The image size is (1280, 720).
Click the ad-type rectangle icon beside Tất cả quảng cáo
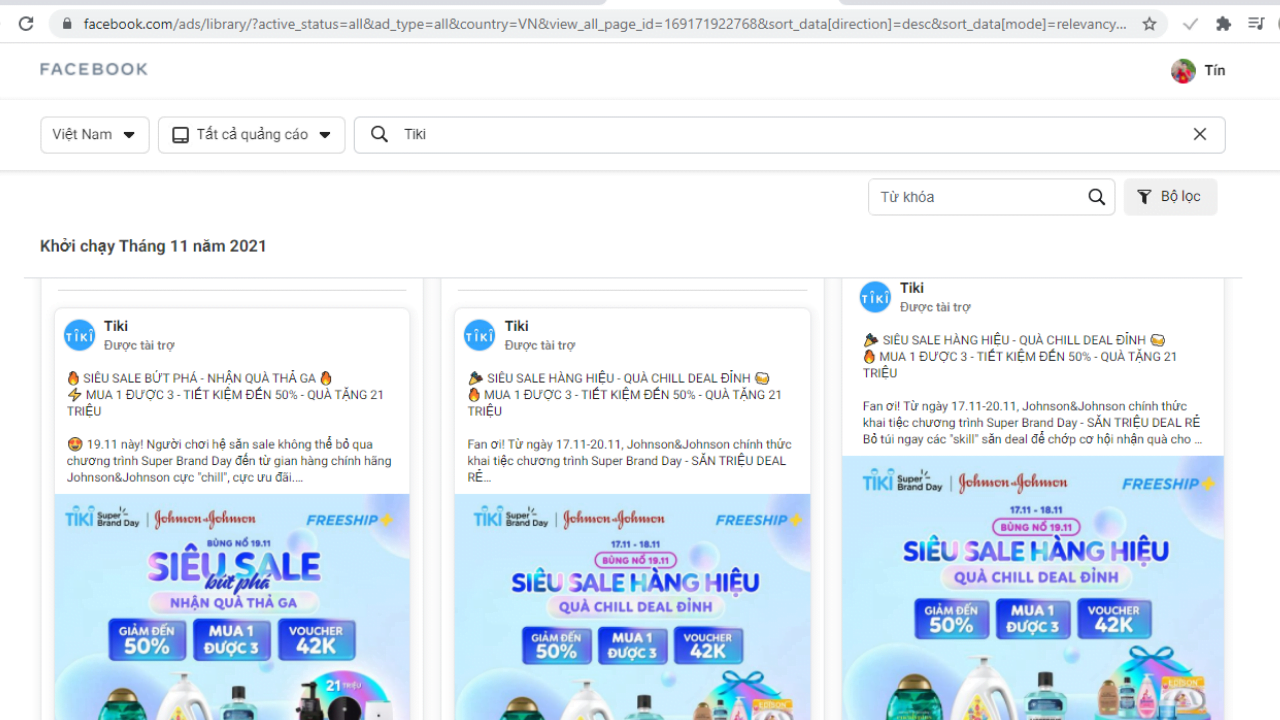(x=180, y=133)
